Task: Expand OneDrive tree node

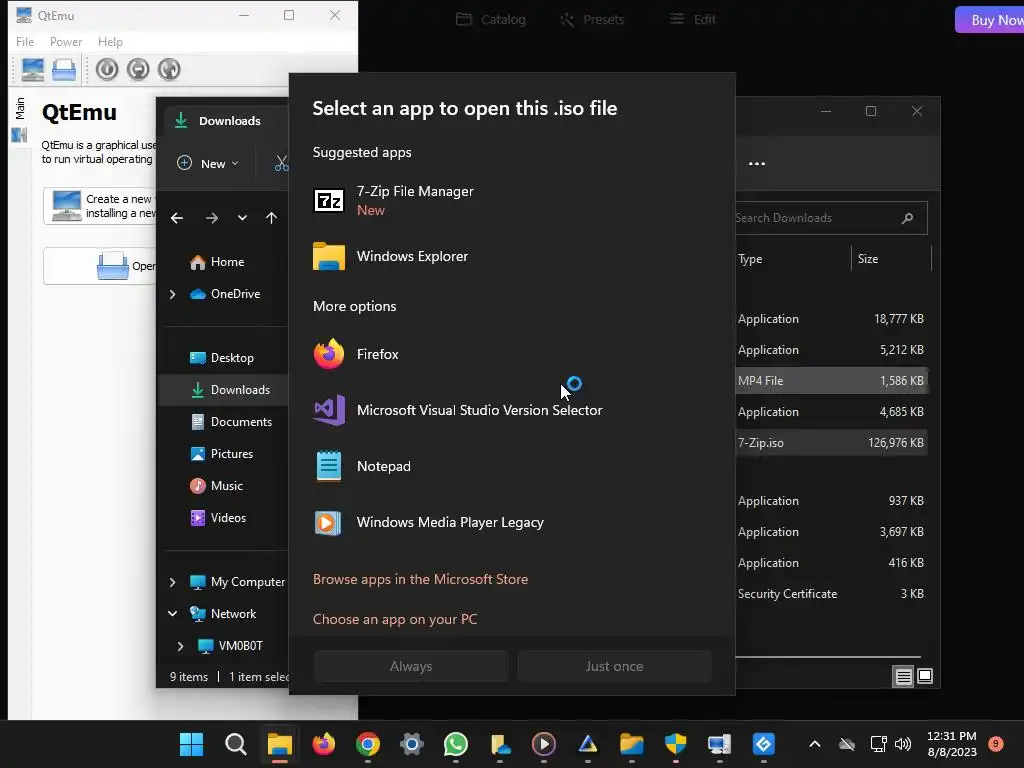Action: (172, 295)
